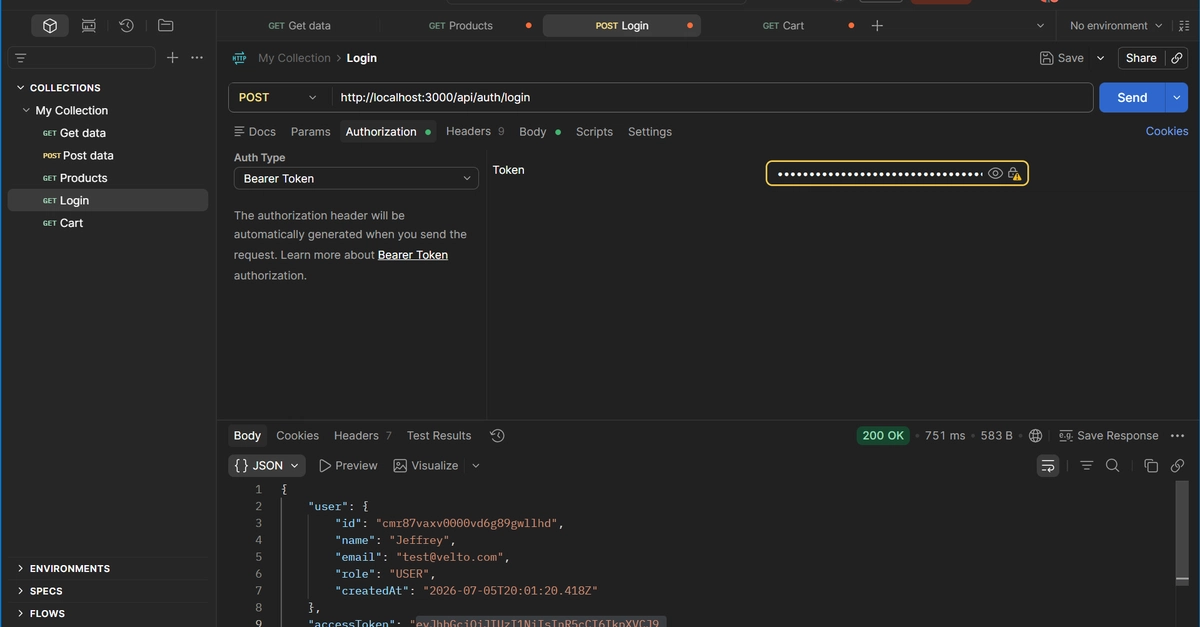Click the Save disk icon button
The height and width of the screenshot is (627, 1200).
tap(1062, 58)
